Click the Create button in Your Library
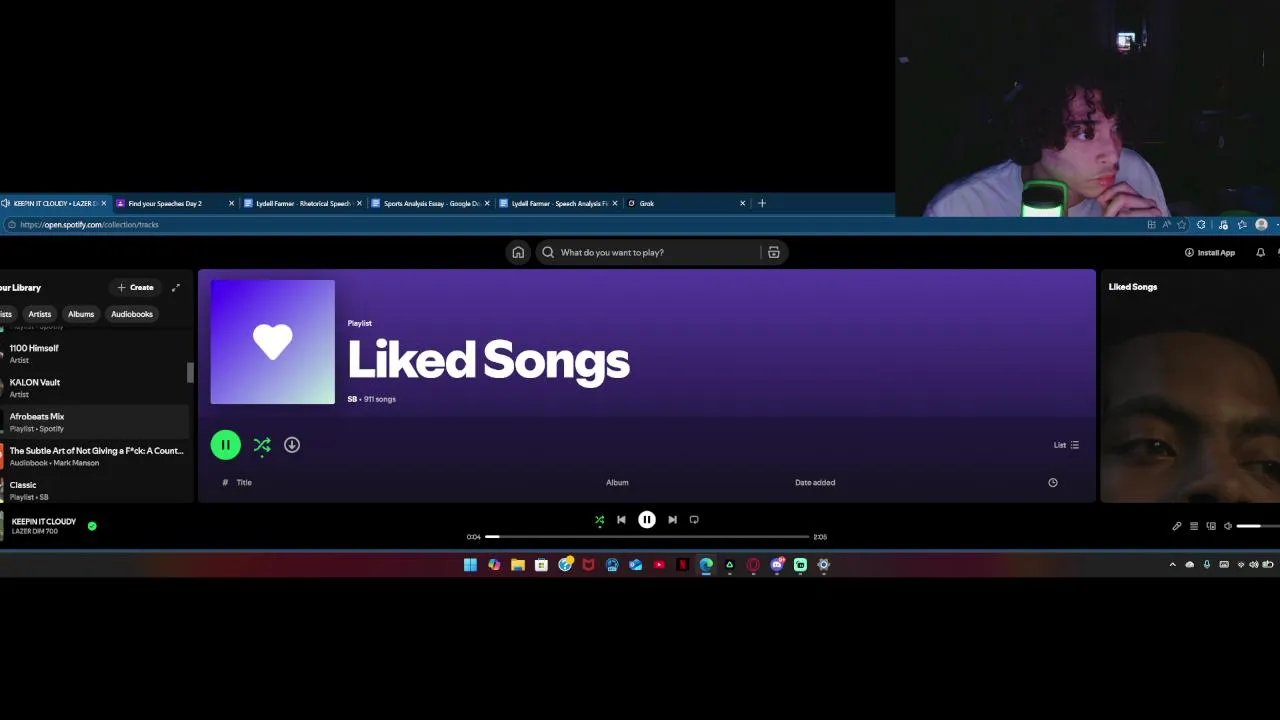 [135, 287]
